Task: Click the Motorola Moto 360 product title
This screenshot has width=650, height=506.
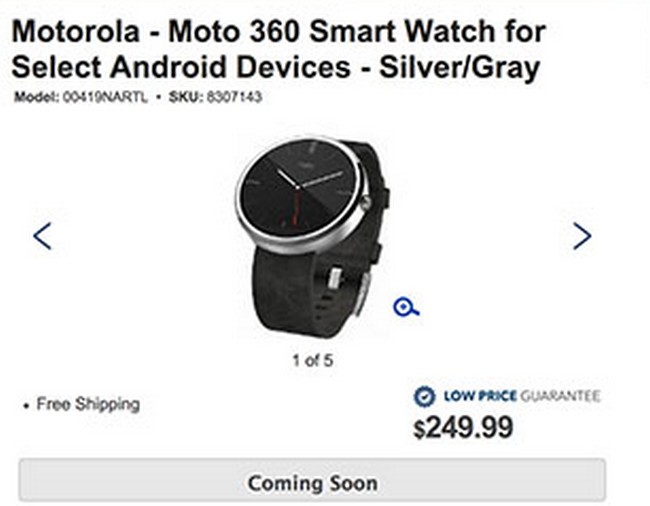Action: click(278, 49)
